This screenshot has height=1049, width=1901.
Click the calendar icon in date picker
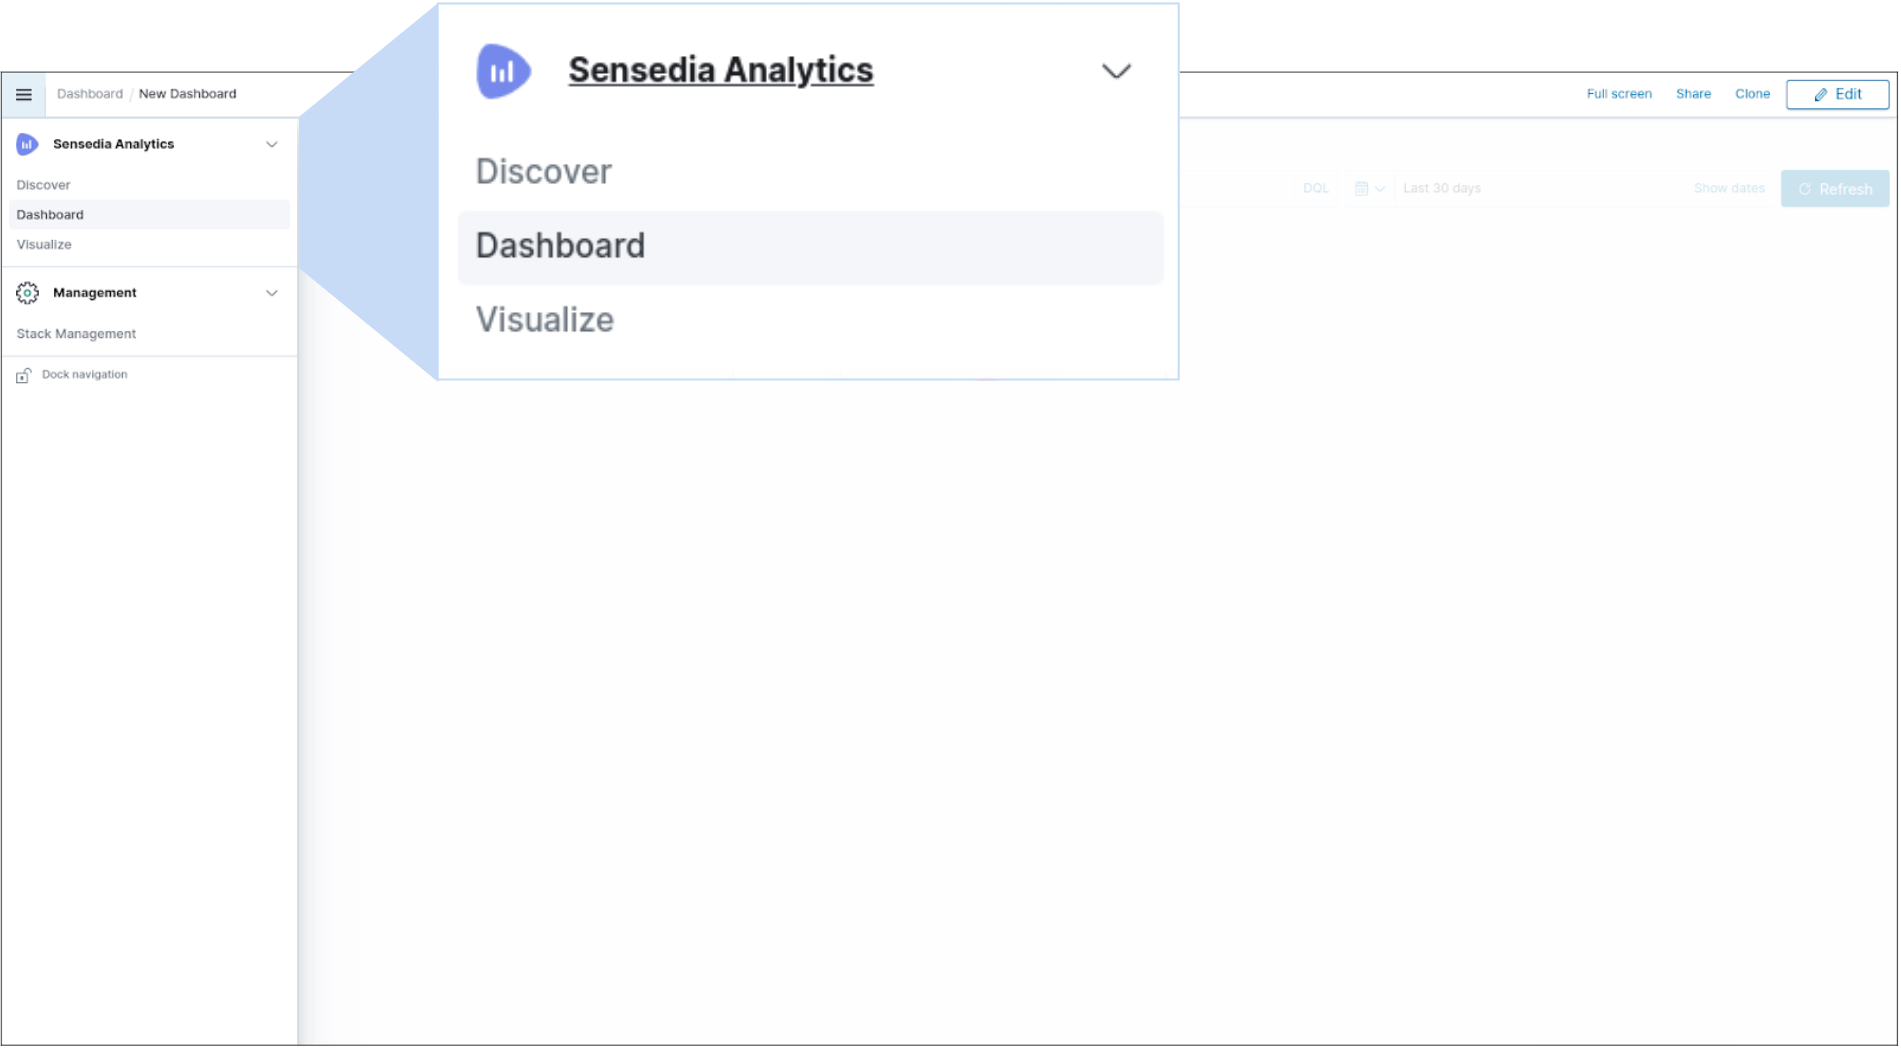[1361, 189]
